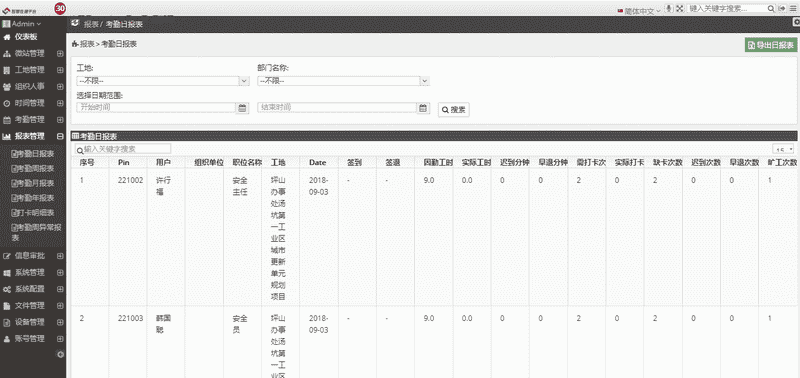Screen dimensions: 800x378
Task: Open the 考勤日报表 submenu item
Action: pyautogui.click(x=33, y=154)
